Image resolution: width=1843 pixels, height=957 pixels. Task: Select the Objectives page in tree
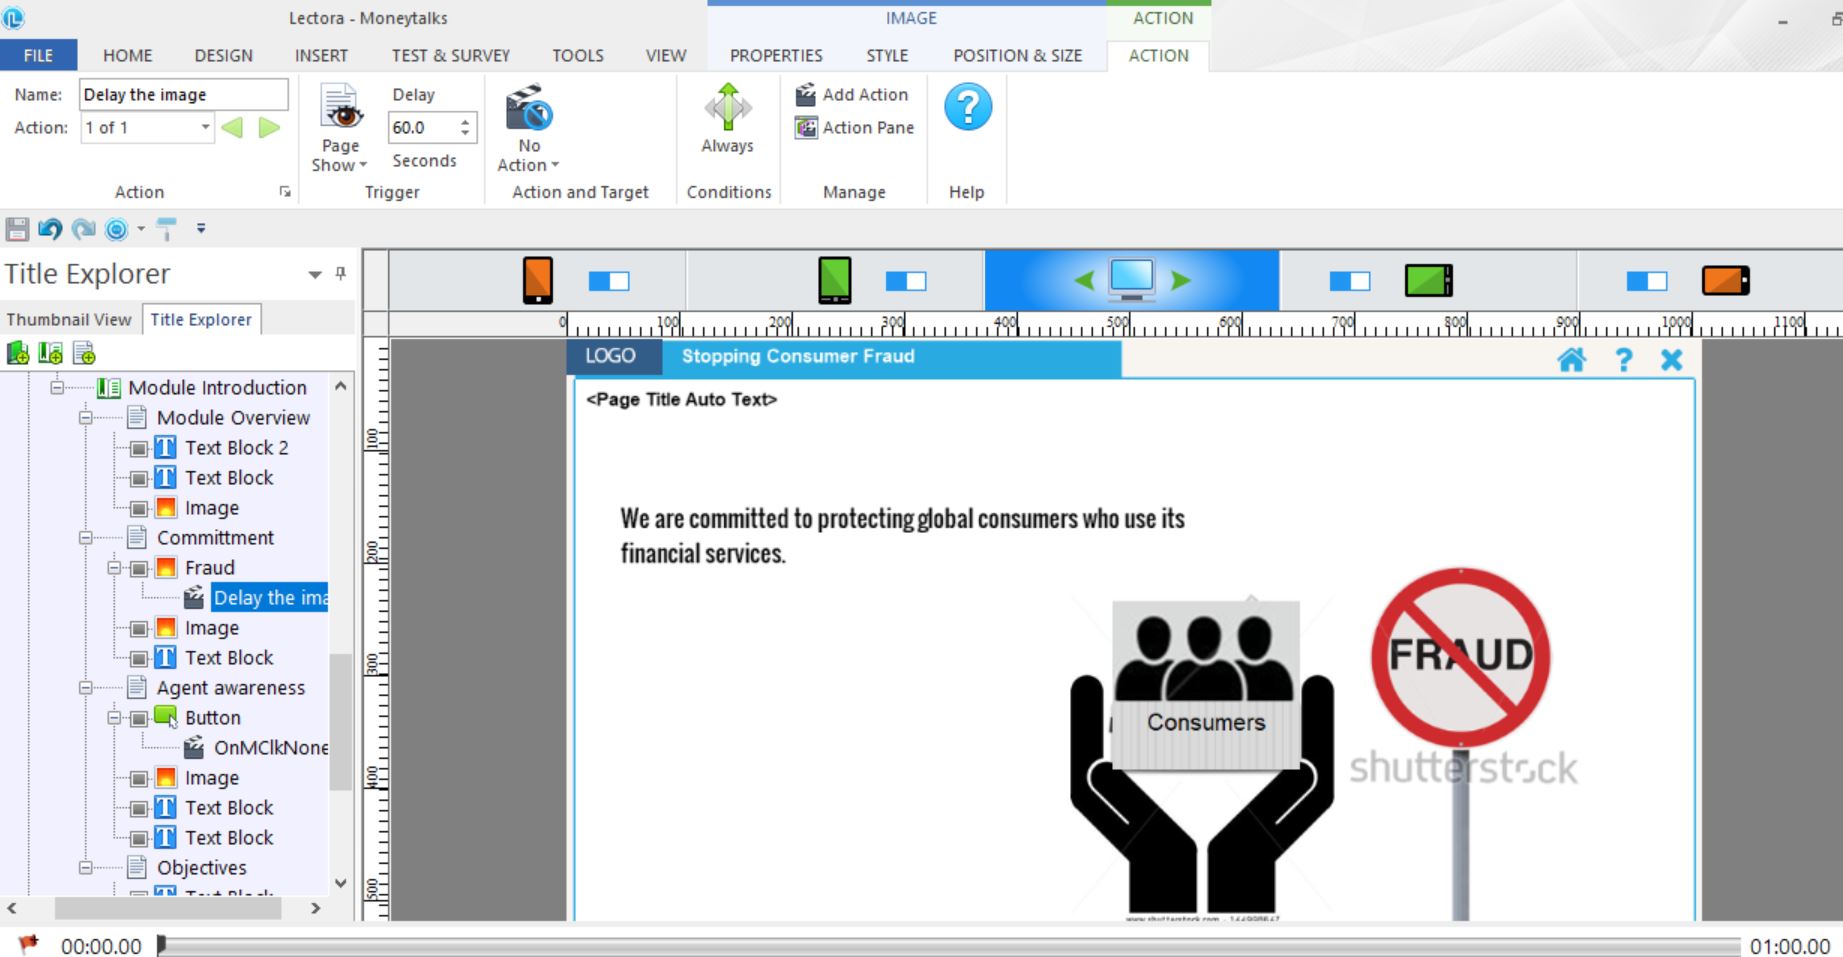pos(201,867)
